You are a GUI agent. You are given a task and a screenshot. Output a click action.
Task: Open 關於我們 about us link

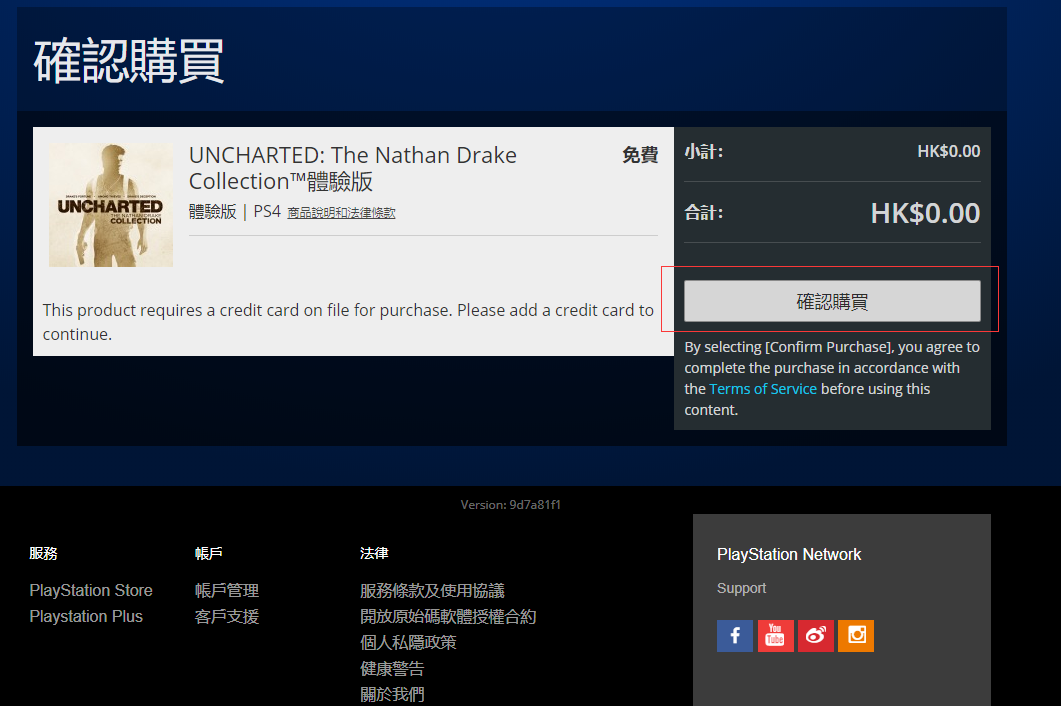tap(392, 694)
